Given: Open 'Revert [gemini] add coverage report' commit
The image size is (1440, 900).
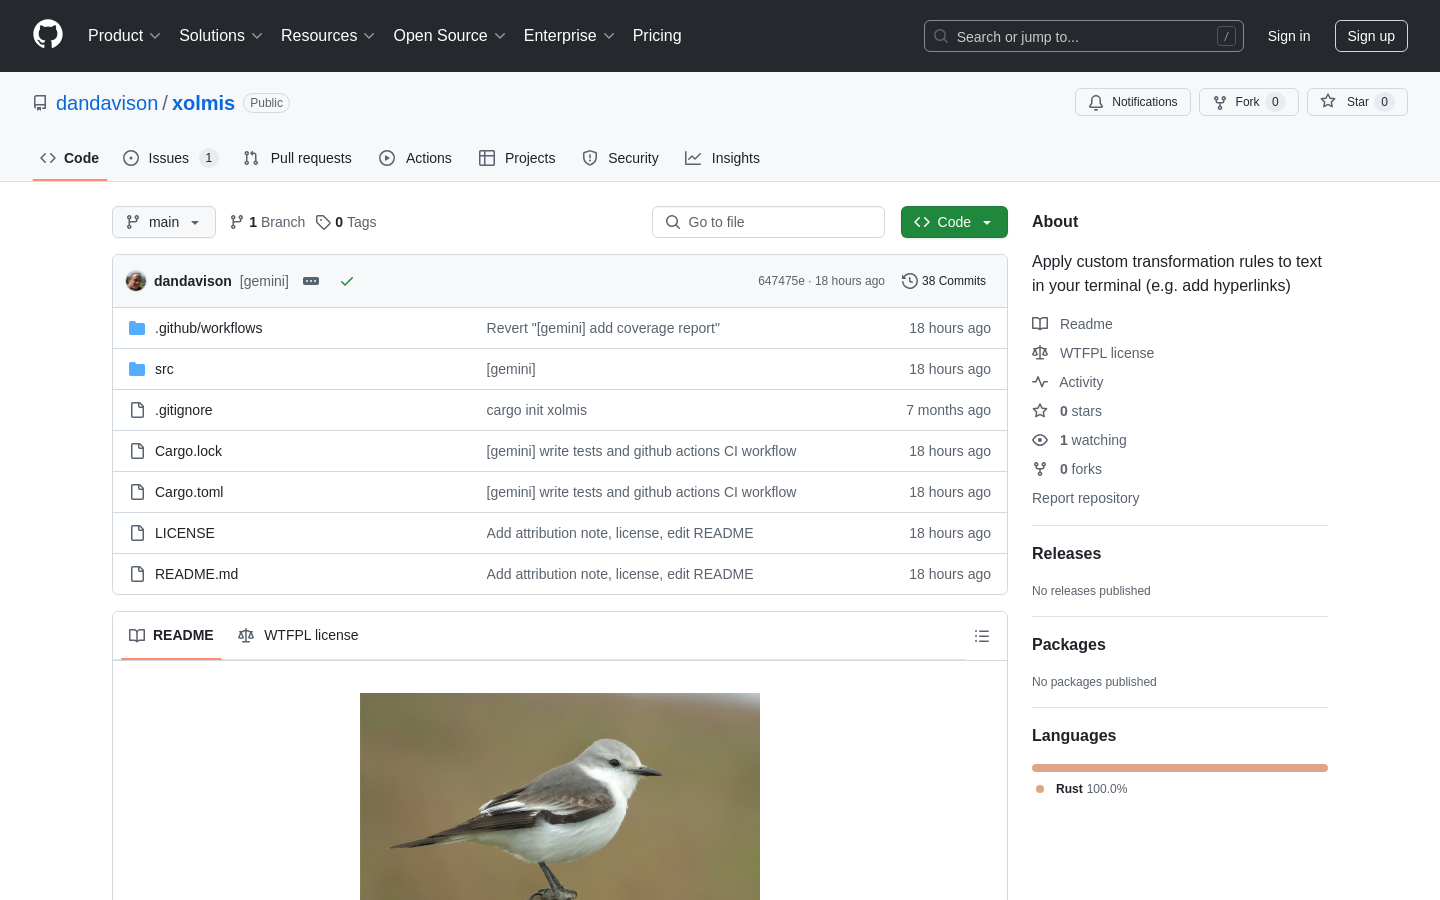Looking at the screenshot, I should point(603,328).
